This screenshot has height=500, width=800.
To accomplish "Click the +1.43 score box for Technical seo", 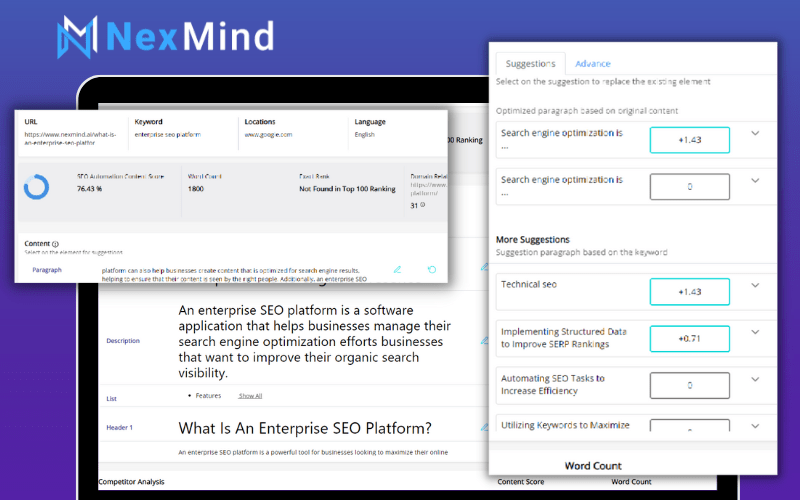I will (x=689, y=292).
